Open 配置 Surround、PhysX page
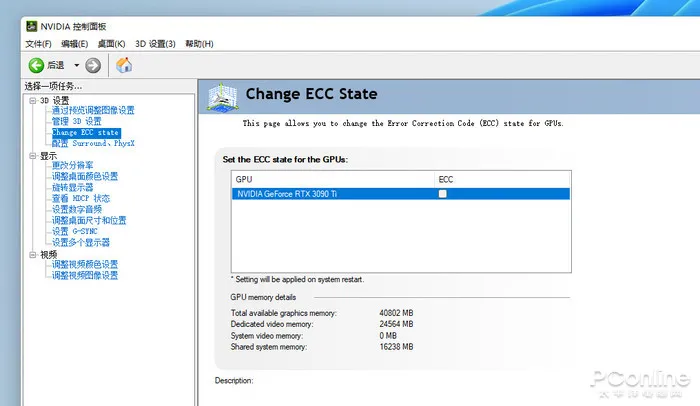The image size is (700, 406). point(93,144)
